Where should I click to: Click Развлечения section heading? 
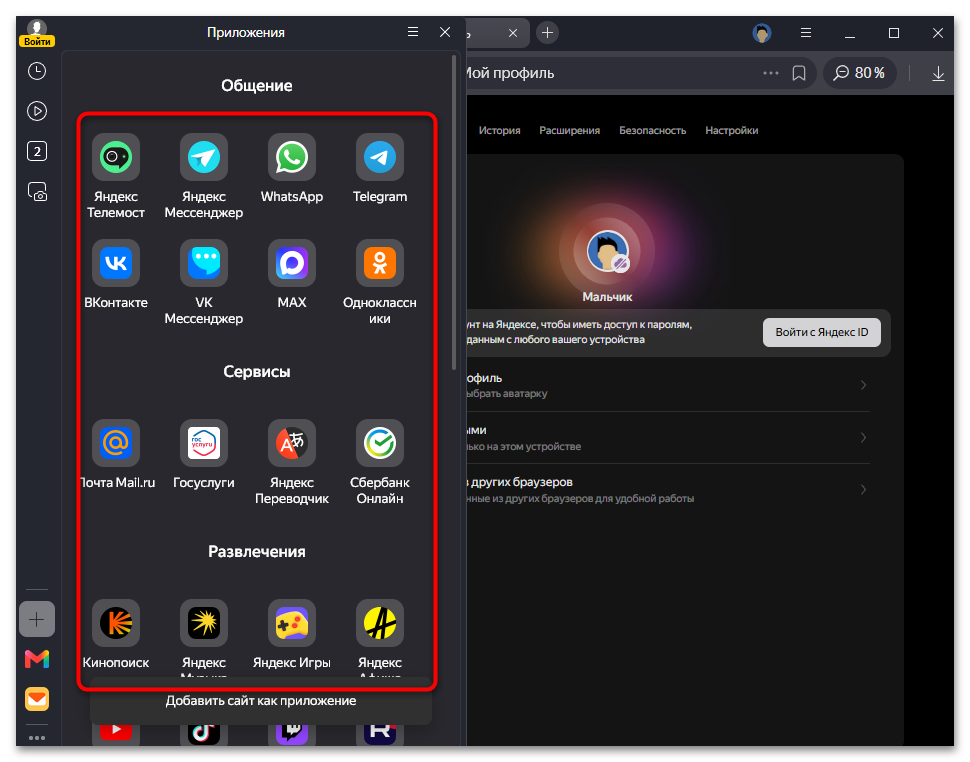point(257,552)
